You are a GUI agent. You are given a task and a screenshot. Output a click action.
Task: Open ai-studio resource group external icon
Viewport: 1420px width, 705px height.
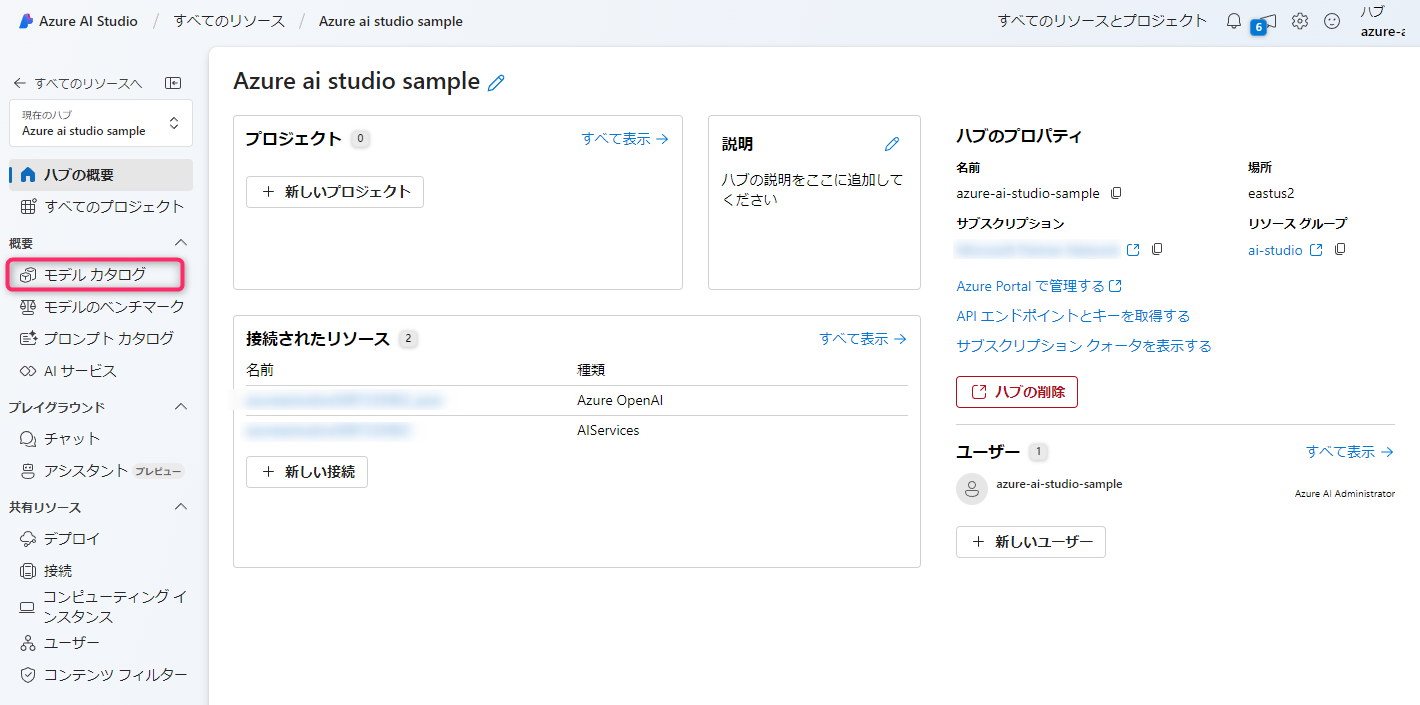(x=1317, y=250)
